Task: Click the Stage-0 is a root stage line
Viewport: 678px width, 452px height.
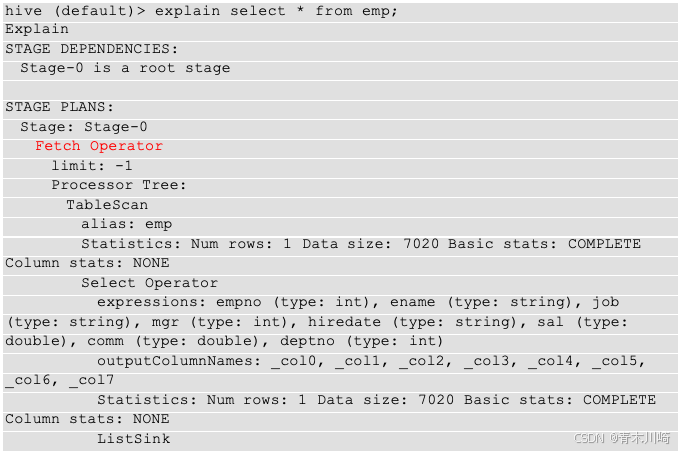Action: click(125, 68)
